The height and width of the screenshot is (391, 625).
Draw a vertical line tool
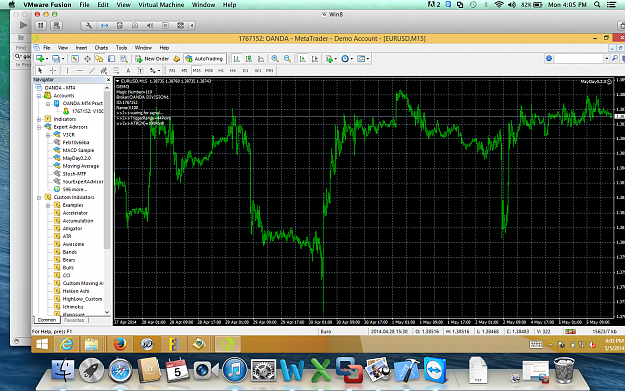67,71
